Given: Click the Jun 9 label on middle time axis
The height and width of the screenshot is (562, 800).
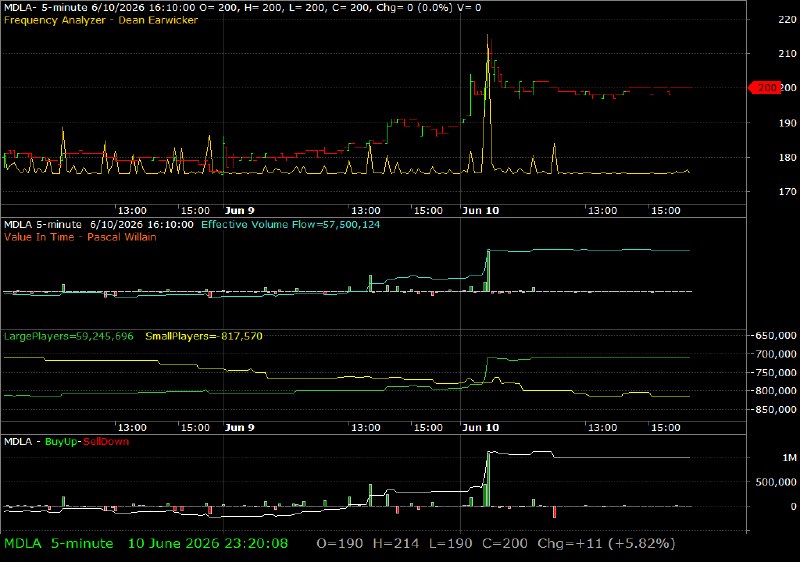Looking at the screenshot, I should pos(239,427).
